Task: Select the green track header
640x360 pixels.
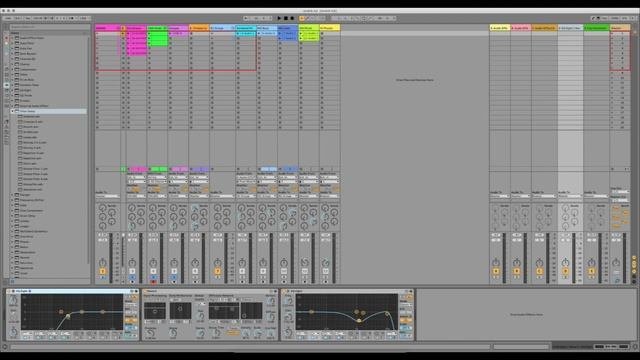Action: (x=157, y=28)
